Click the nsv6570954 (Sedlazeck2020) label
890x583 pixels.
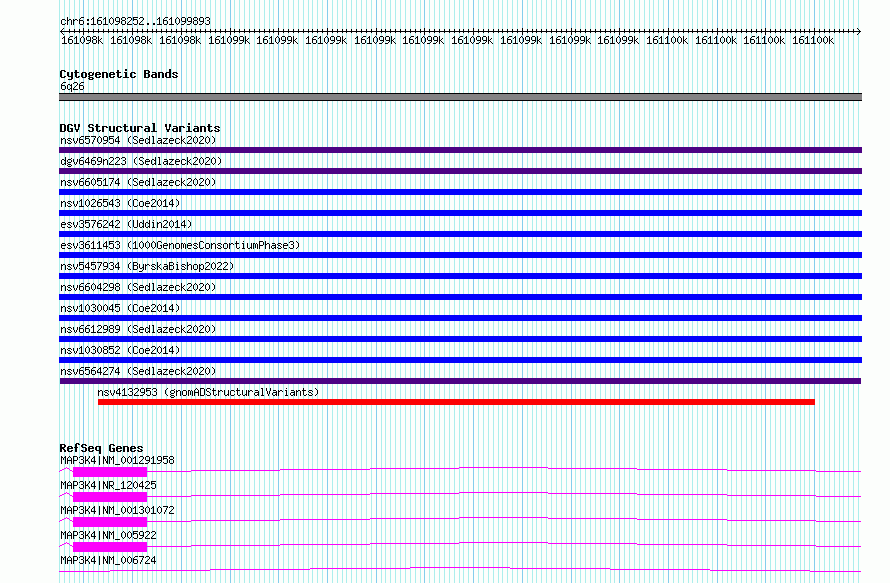click(x=138, y=140)
